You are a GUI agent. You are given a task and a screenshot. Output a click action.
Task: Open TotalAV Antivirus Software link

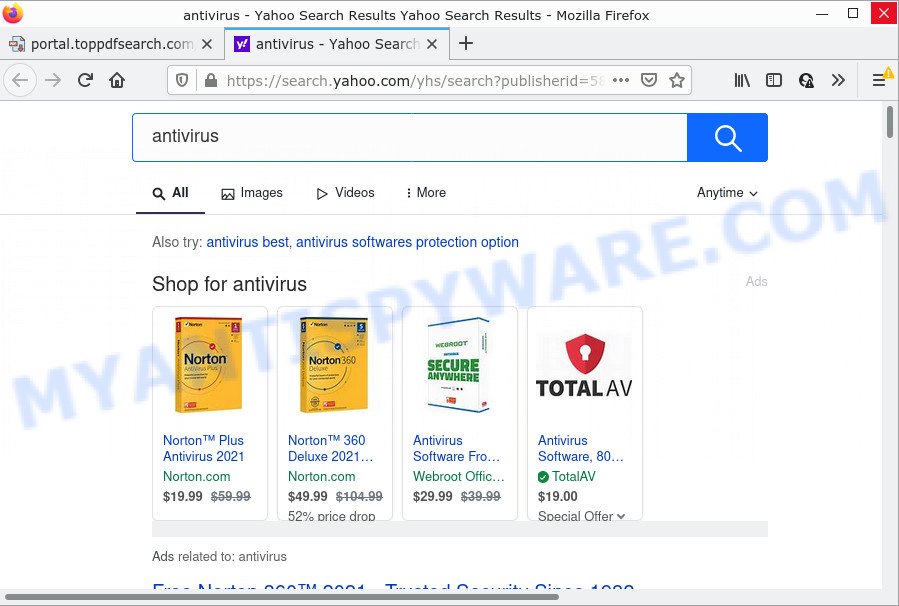click(x=580, y=448)
